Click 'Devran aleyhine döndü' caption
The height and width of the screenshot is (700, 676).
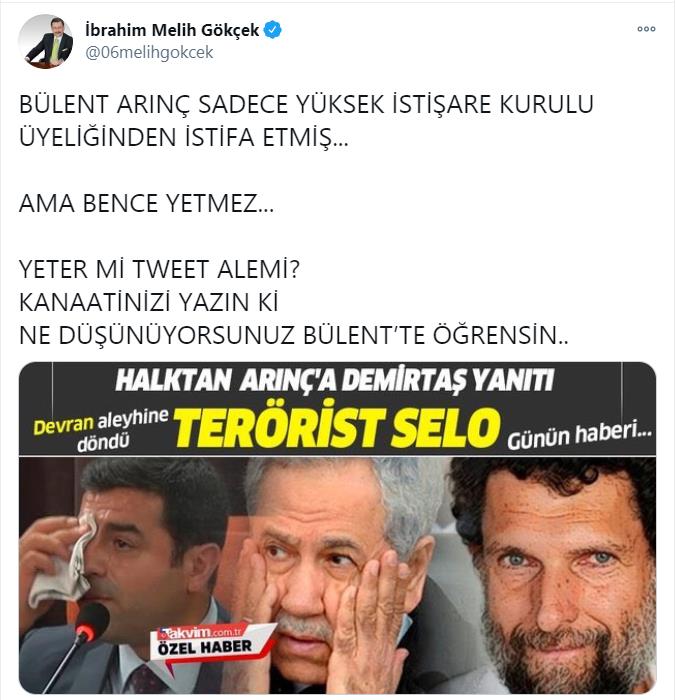pyautogui.click(x=101, y=429)
